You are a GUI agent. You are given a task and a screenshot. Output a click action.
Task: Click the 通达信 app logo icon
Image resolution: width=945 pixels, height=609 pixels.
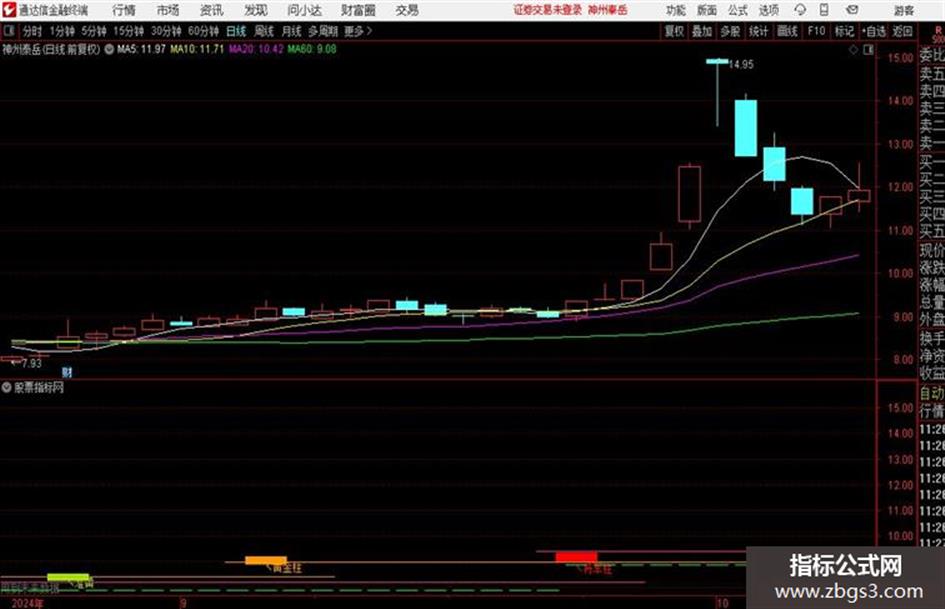pyautogui.click(x=9, y=10)
